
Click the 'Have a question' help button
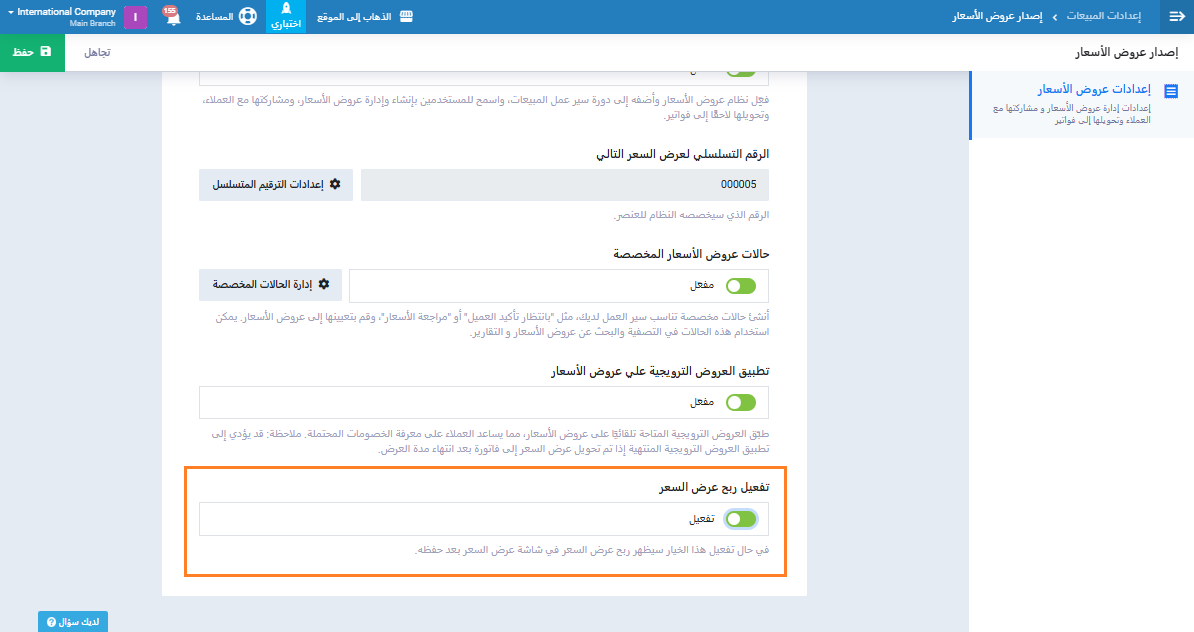pos(73,622)
